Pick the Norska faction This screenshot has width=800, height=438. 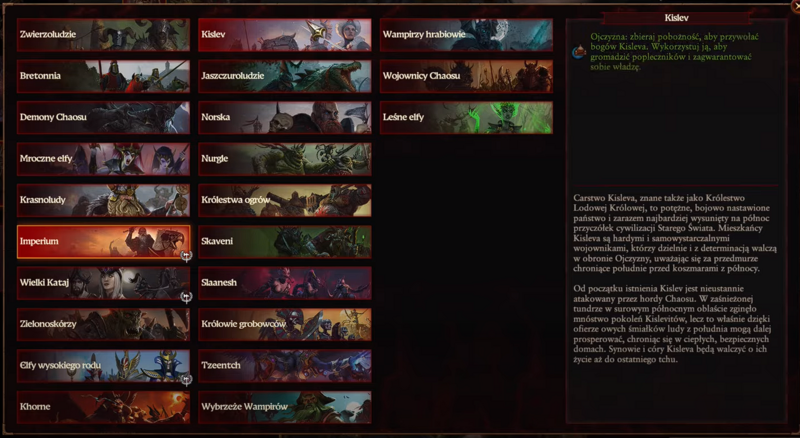[x=285, y=117]
